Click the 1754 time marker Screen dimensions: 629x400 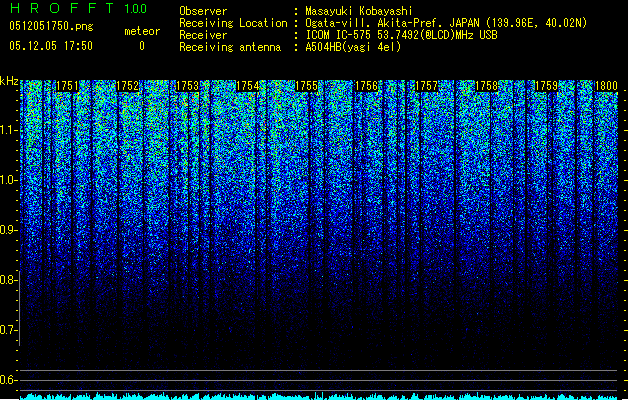pyautogui.click(x=248, y=86)
